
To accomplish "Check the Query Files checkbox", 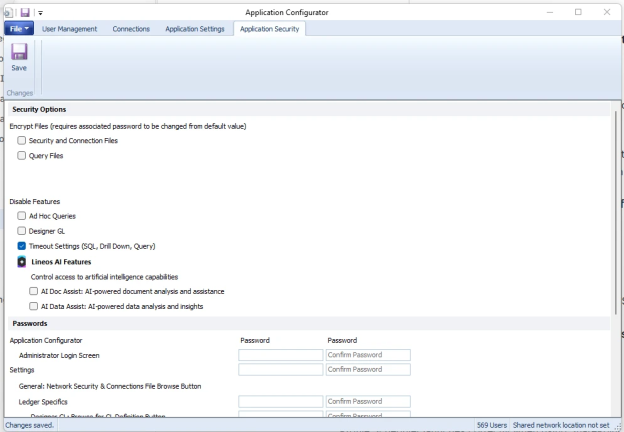I will 22,156.
